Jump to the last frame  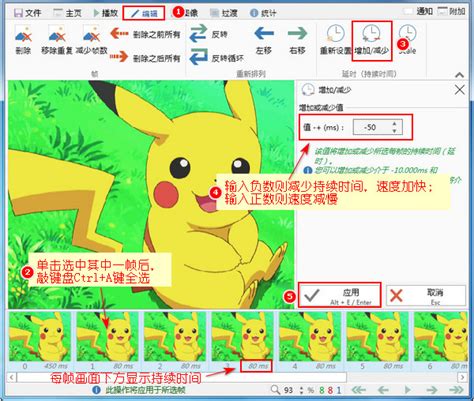[x=456, y=389]
